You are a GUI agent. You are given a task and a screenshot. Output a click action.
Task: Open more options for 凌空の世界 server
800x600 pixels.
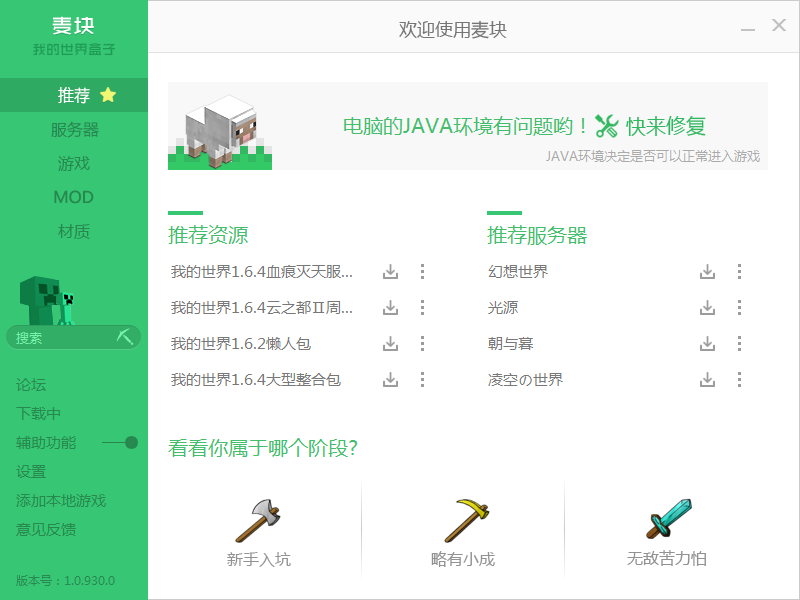click(x=738, y=380)
